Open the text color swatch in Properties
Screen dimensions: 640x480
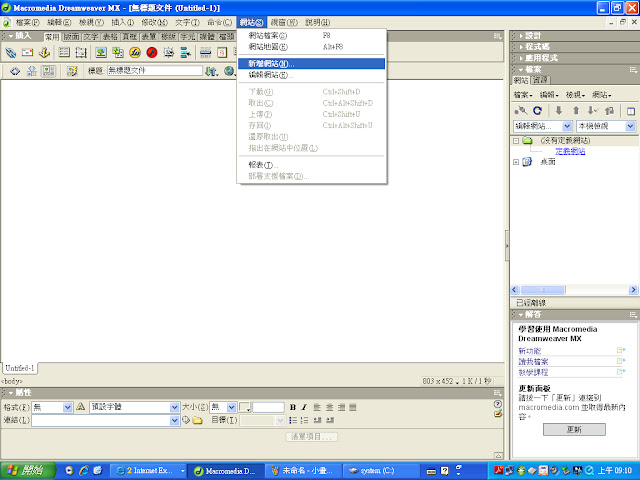244,407
